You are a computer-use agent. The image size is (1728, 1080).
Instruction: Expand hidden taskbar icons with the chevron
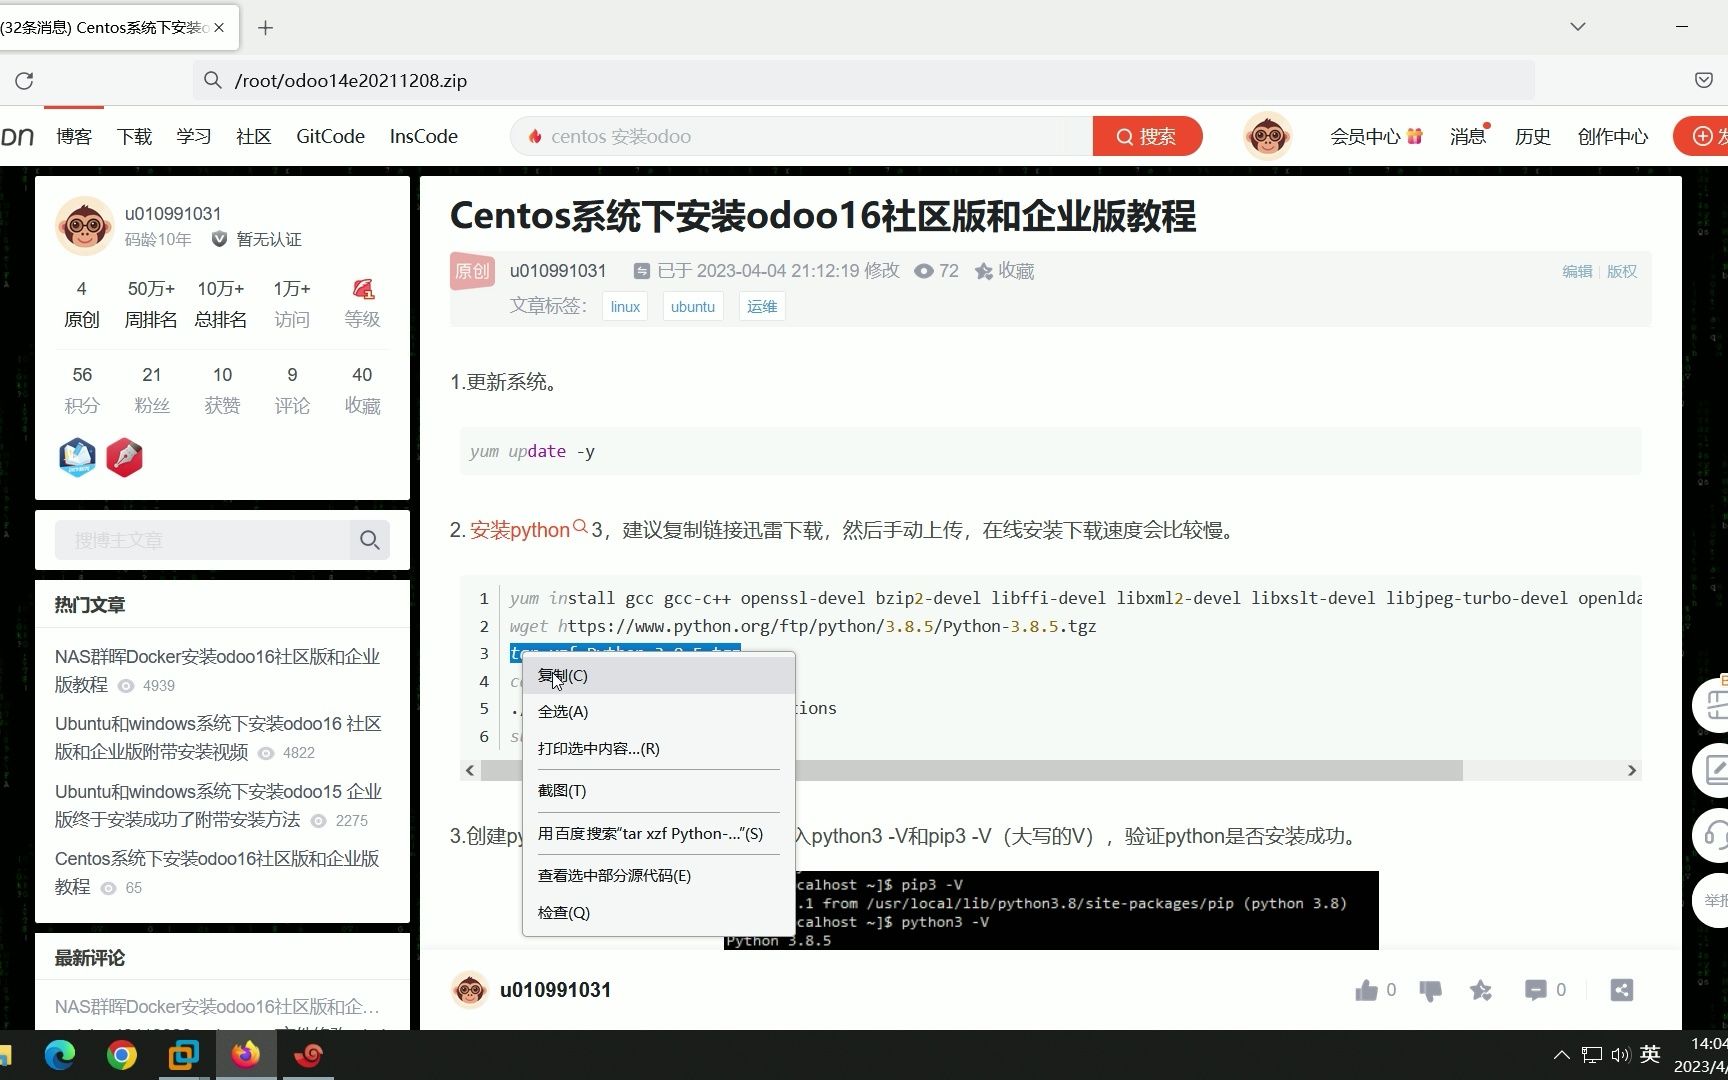tap(1561, 1054)
